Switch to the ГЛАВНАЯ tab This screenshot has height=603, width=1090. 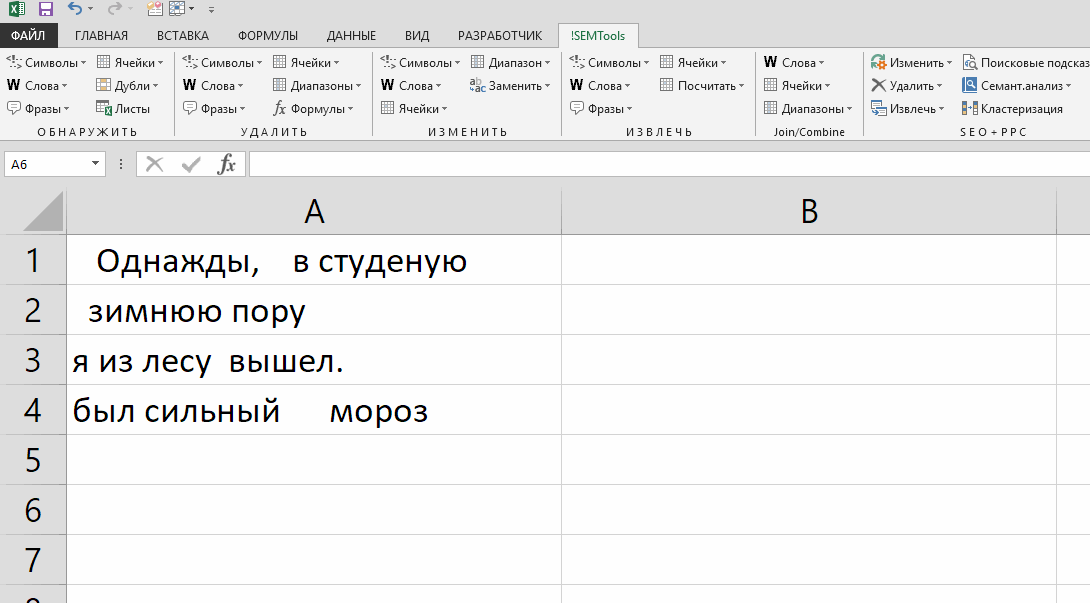coord(101,35)
